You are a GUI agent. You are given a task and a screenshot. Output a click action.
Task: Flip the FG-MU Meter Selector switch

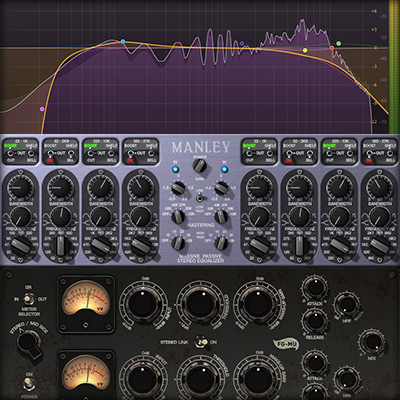coord(29,298)
